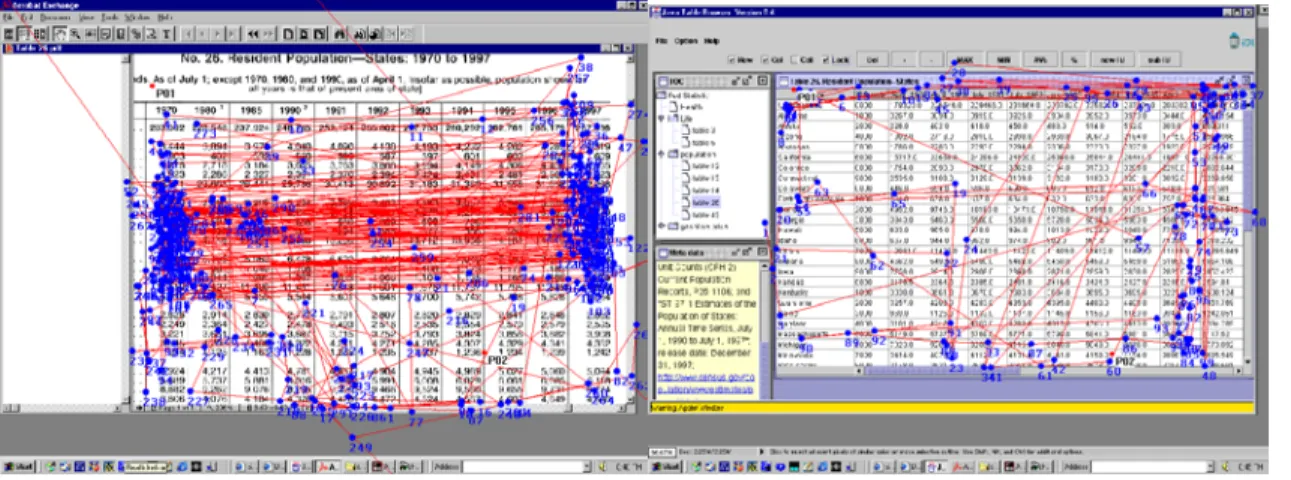1291x480 pixels.
Task: Show thumbnails and page in Acrobat toolbar
Action: click(x=40, y=33)
